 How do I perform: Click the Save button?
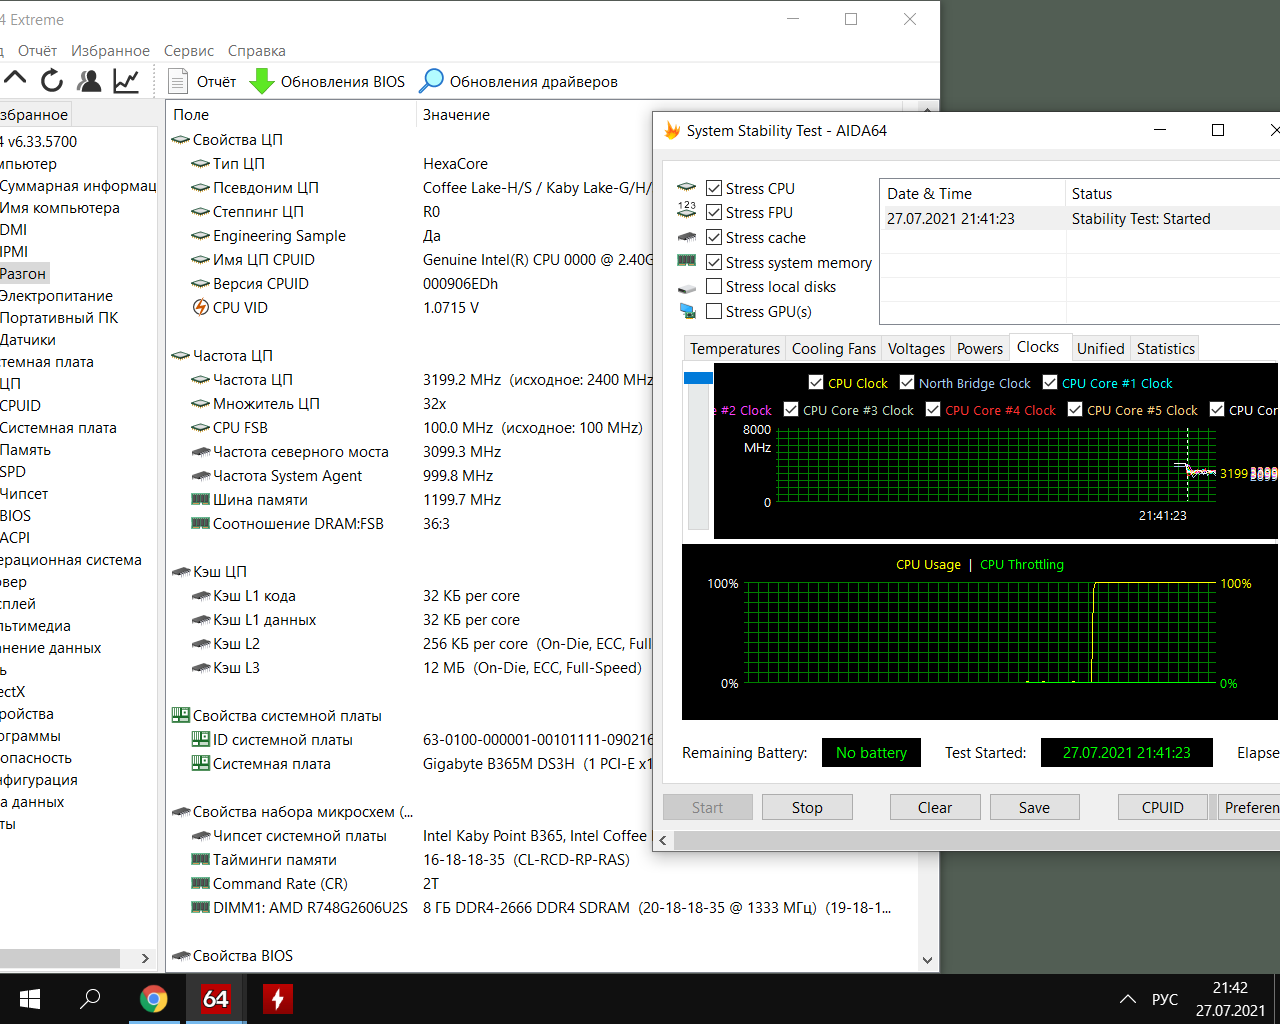tap(1035, 807)
